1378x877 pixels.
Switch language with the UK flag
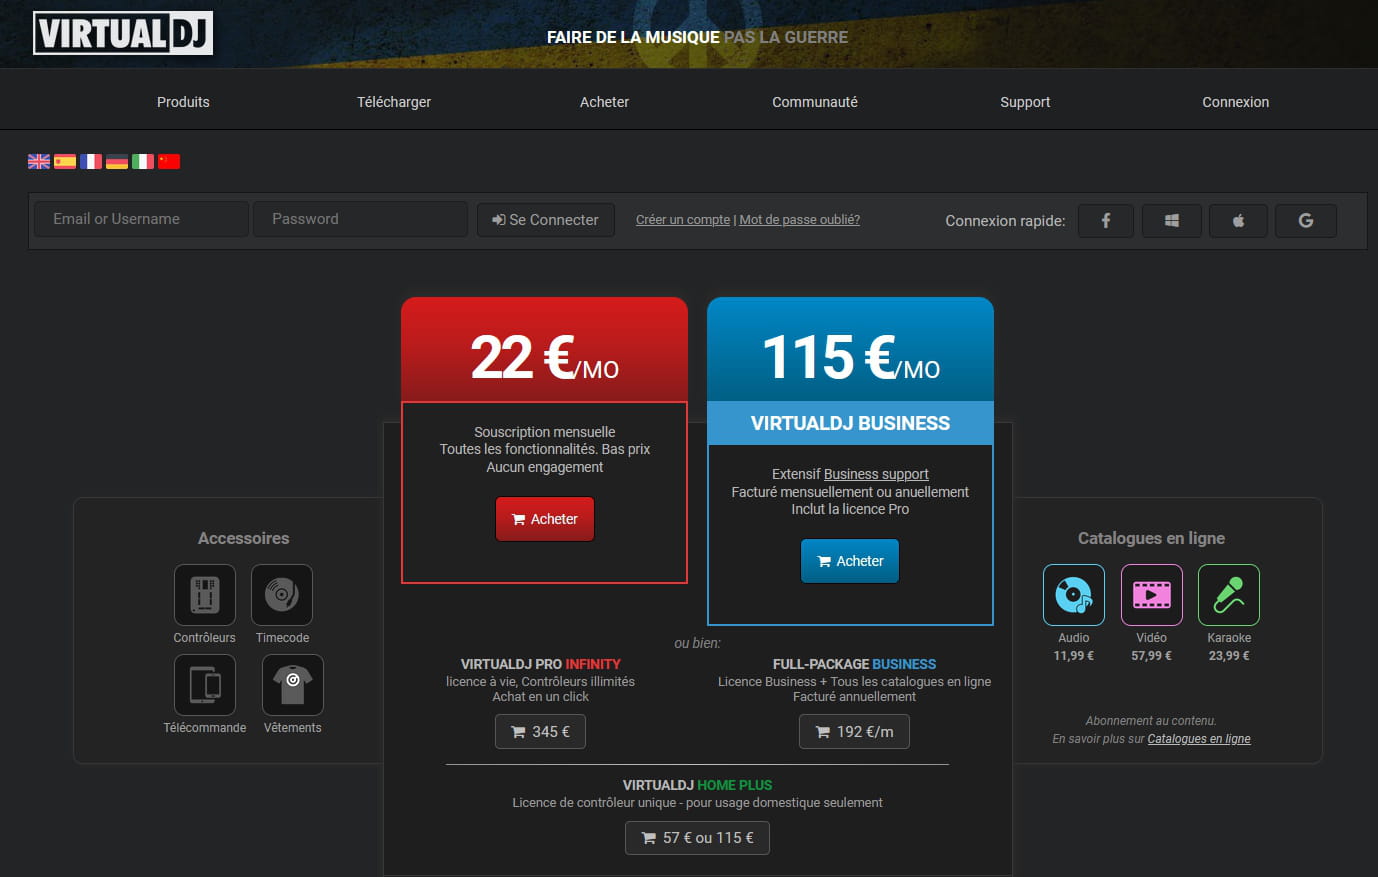39,161
